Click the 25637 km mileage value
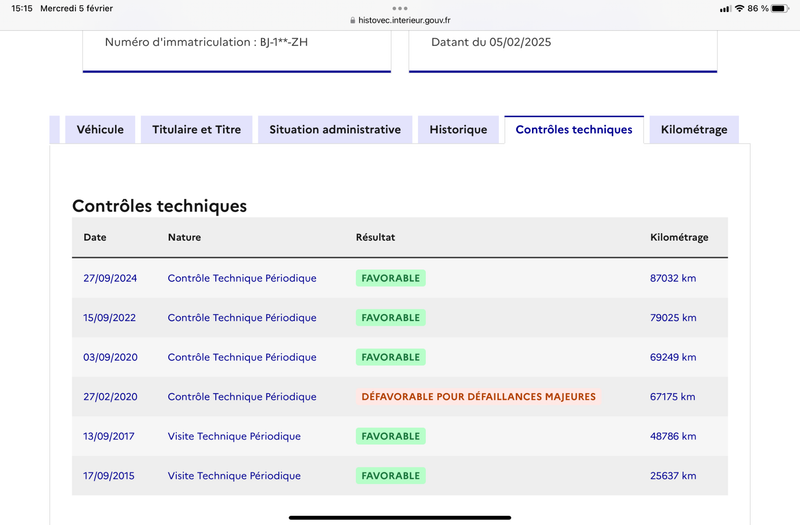This screenshot has height=525, width=800. click(x=673, y=476)
